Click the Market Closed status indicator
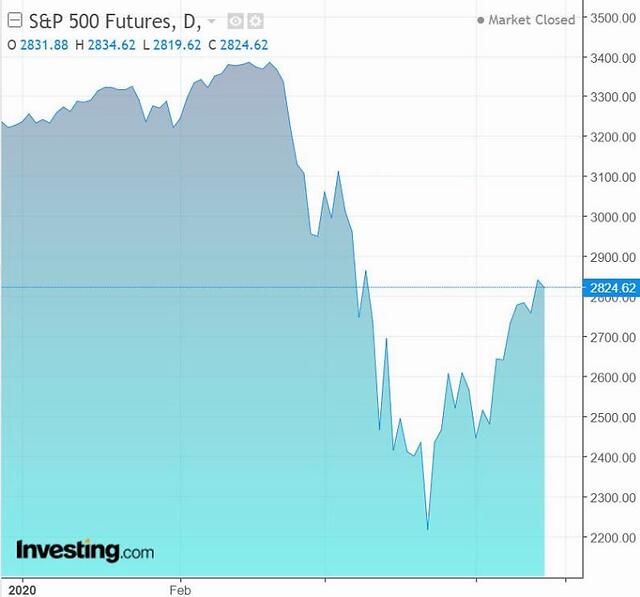640x597 pixels. point(526,20)
